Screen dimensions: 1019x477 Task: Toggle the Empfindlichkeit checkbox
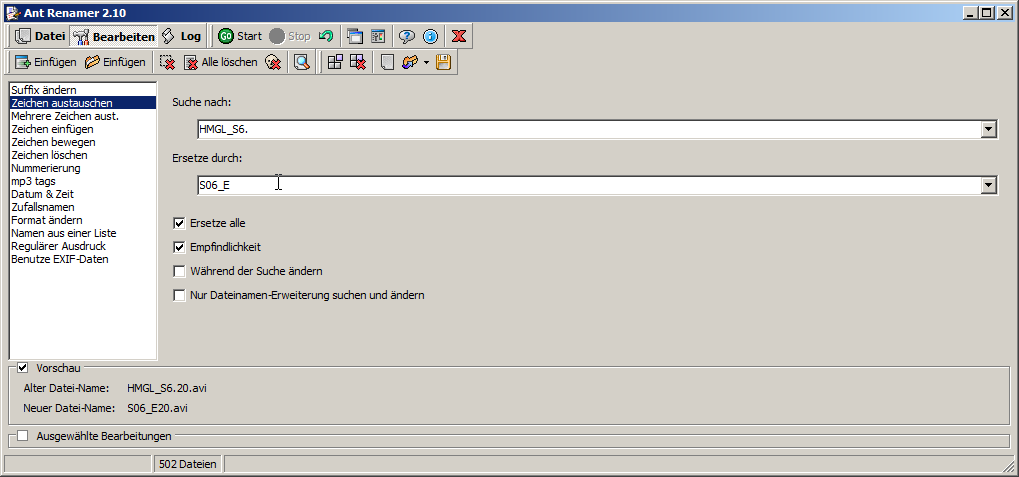[x=180, y=247]
